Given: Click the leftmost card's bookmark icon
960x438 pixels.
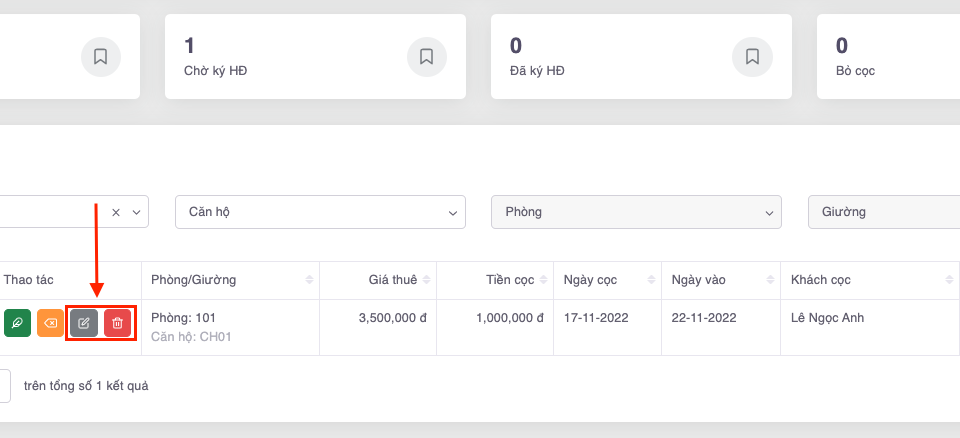Looking at the screenshot, I should click(x=100, y=57).
